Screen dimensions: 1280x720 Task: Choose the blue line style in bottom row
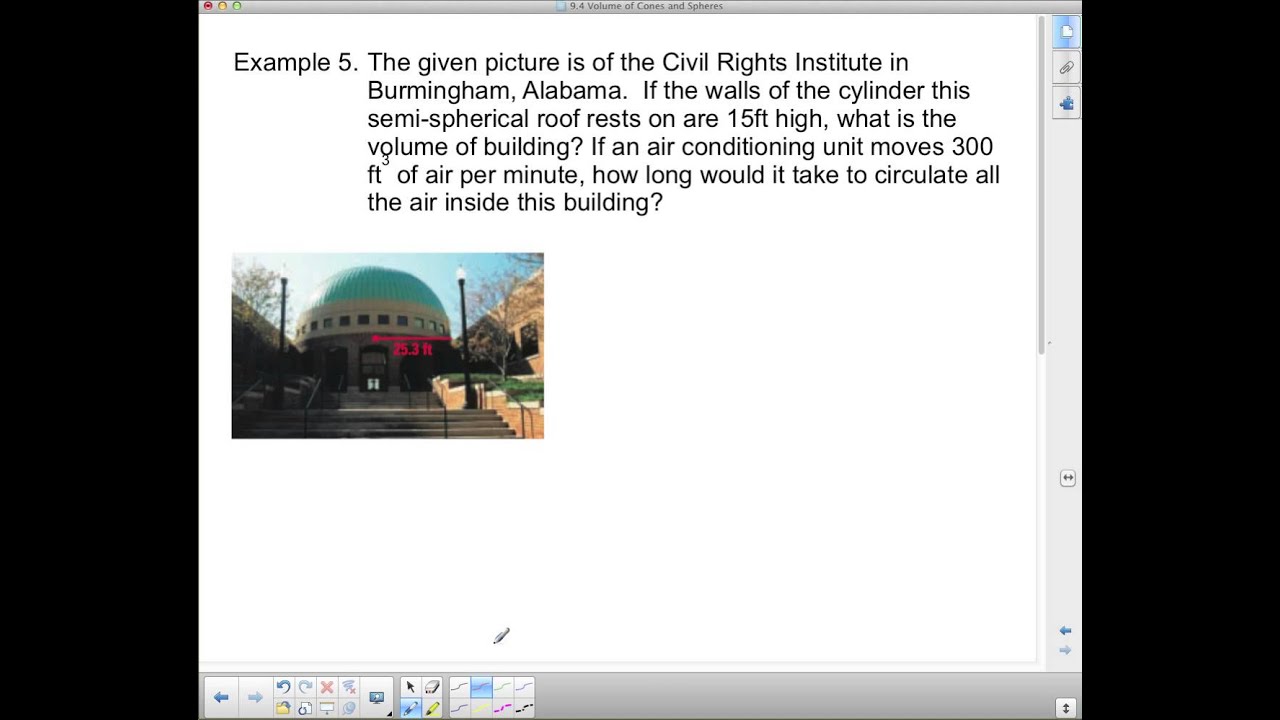coord(460,708)
